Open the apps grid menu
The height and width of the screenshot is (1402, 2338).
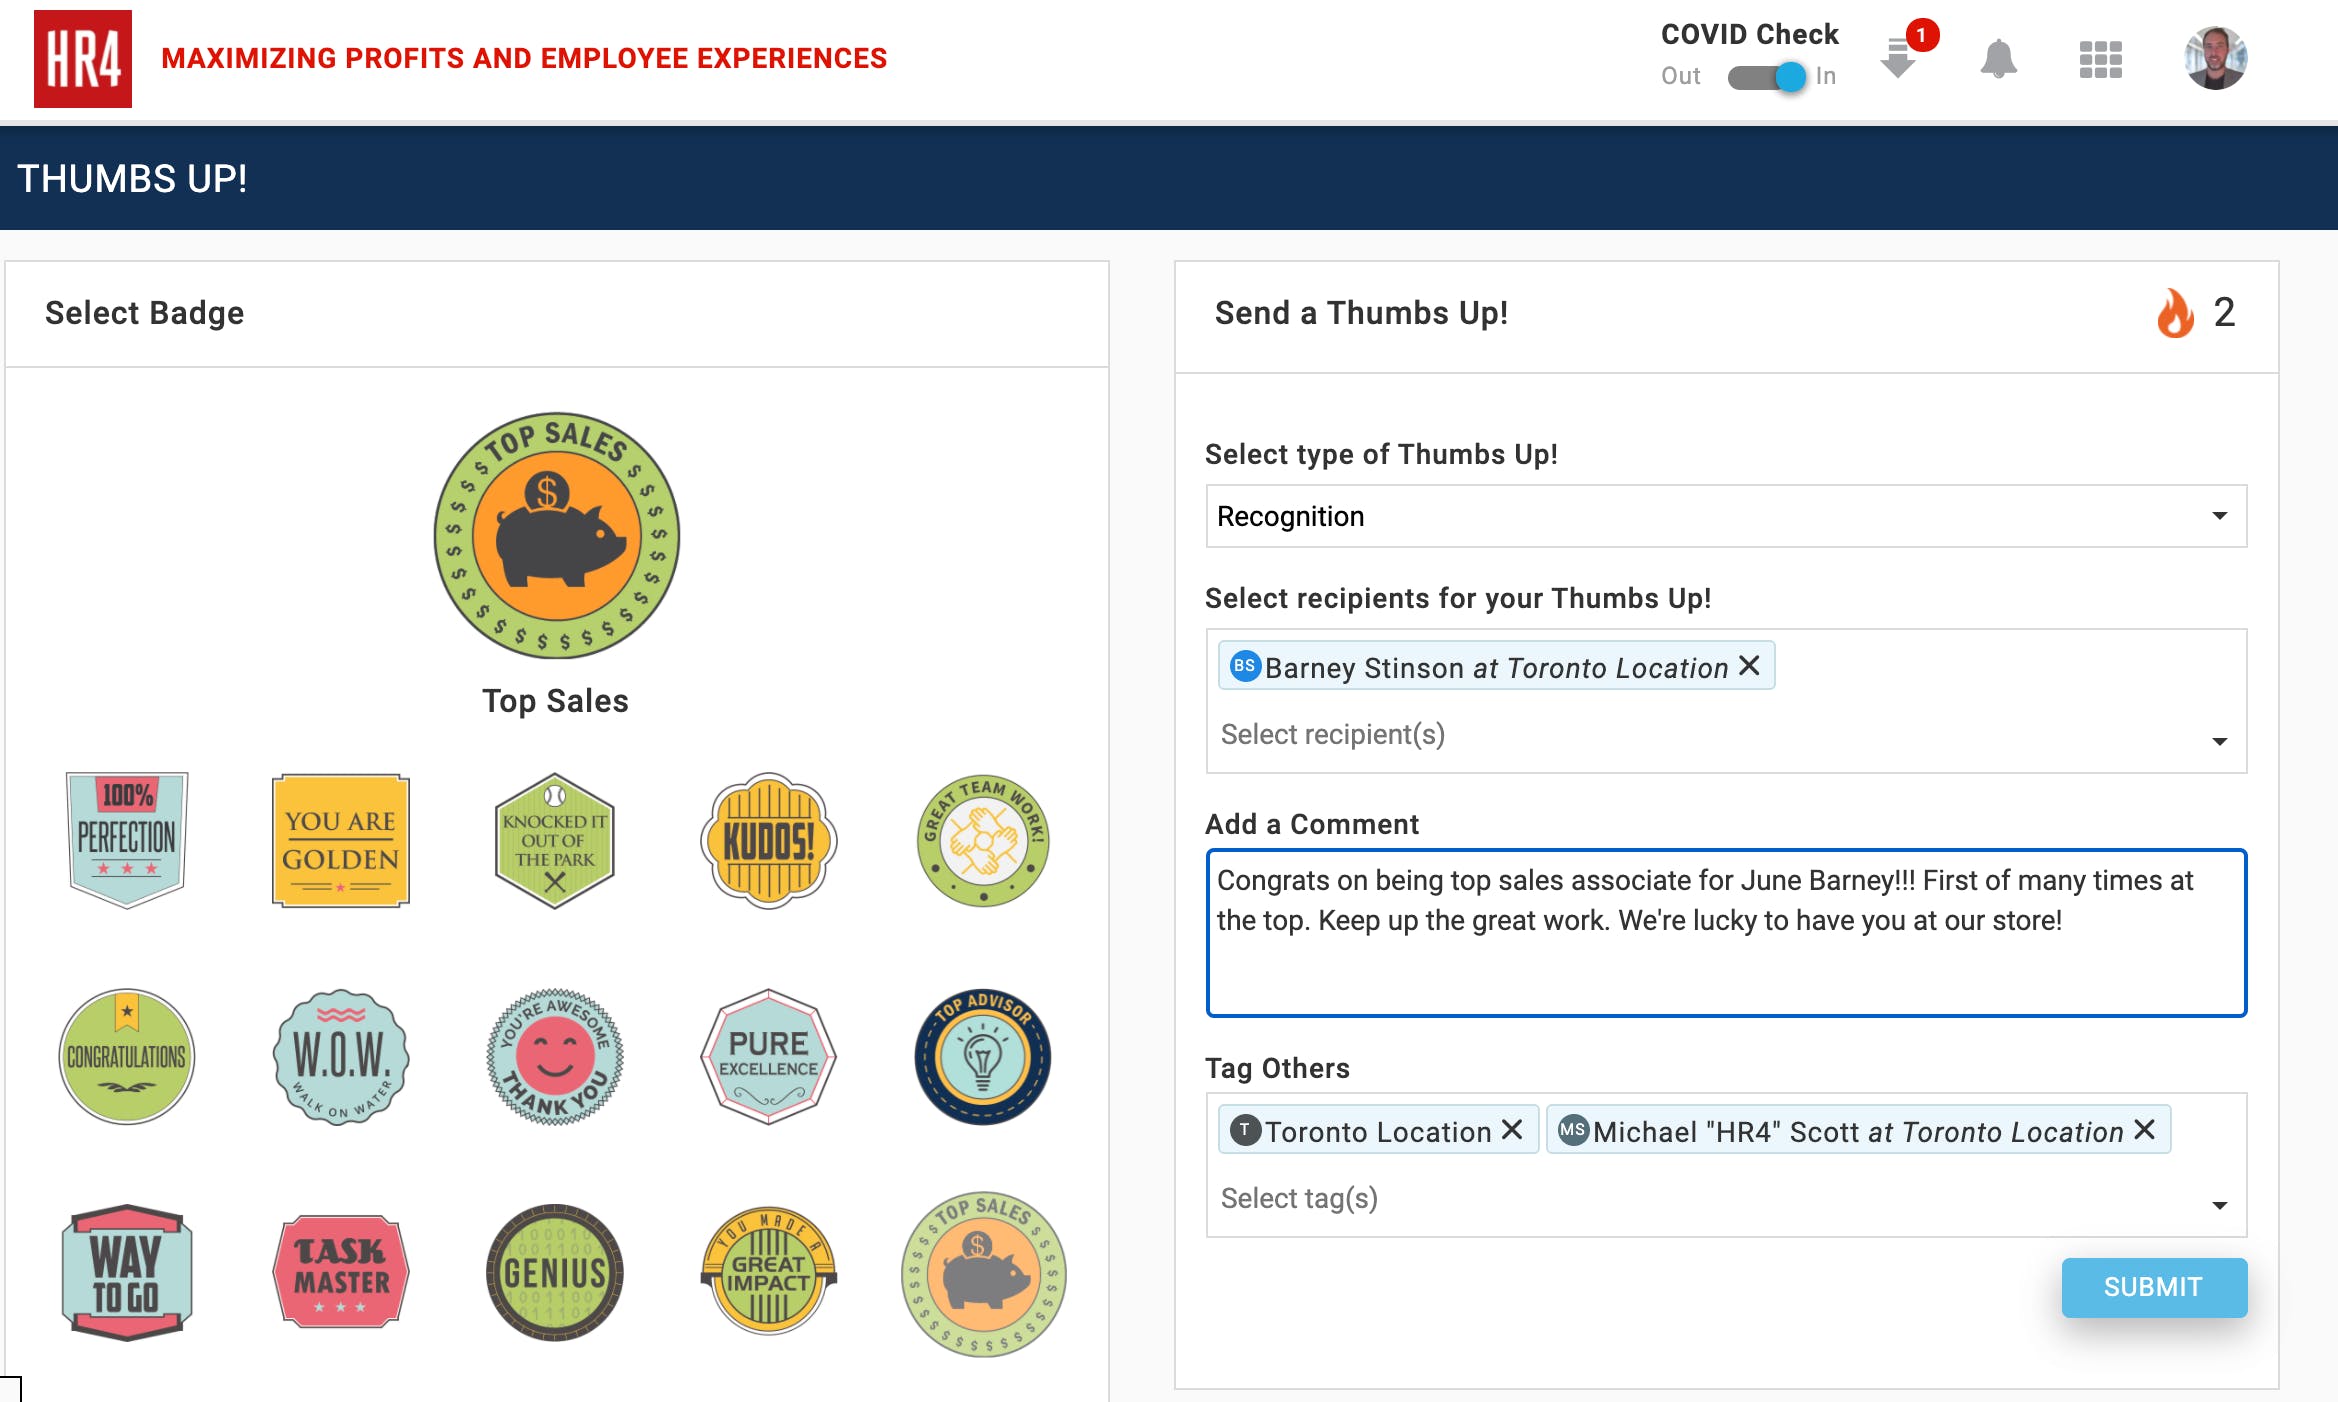tap(2100, 59)
